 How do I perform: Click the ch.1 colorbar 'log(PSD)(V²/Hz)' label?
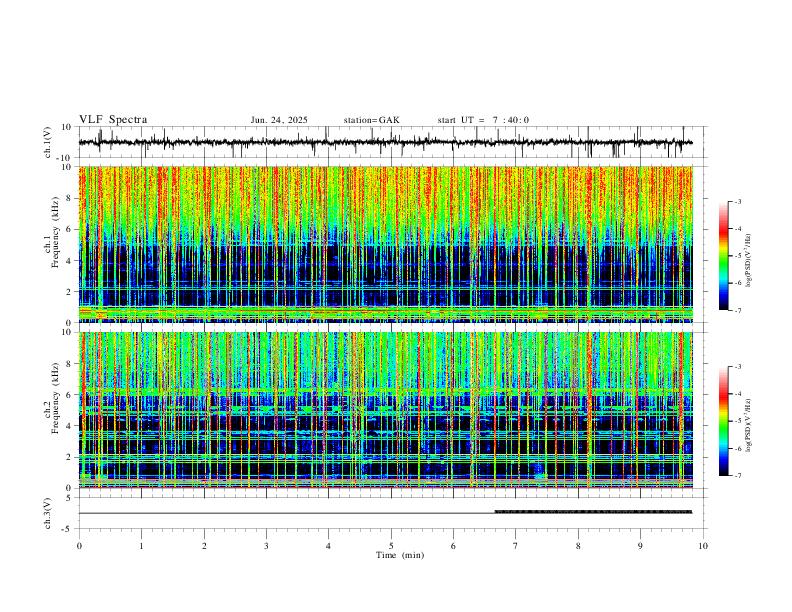(749, 260)
